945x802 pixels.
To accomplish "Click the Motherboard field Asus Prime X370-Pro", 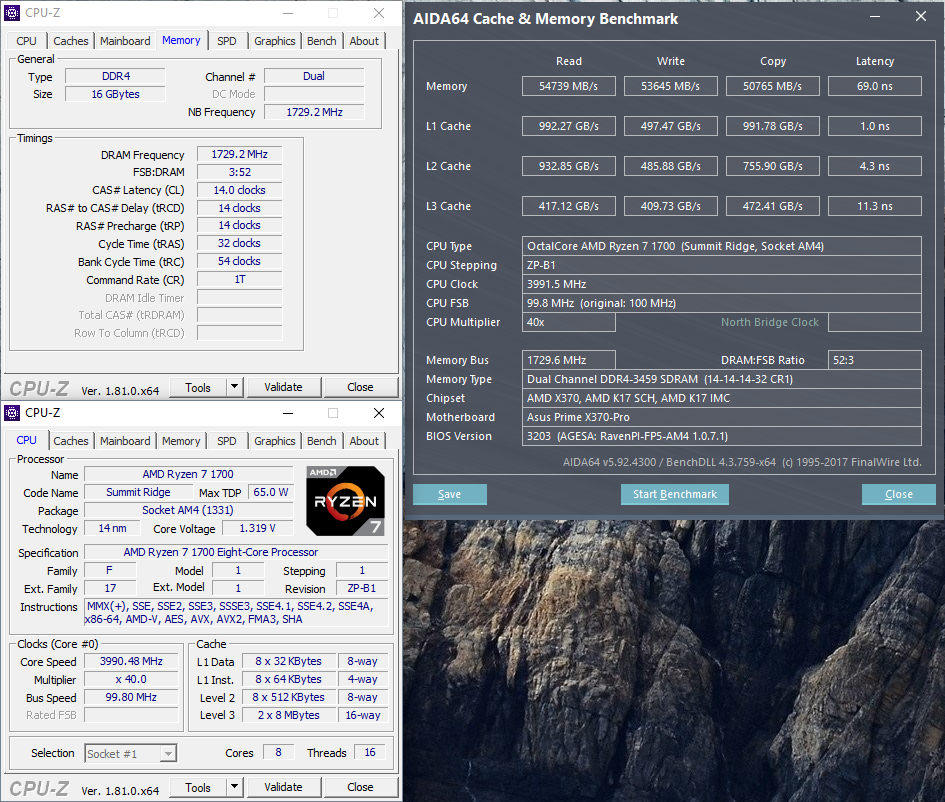I will point(721,417).
